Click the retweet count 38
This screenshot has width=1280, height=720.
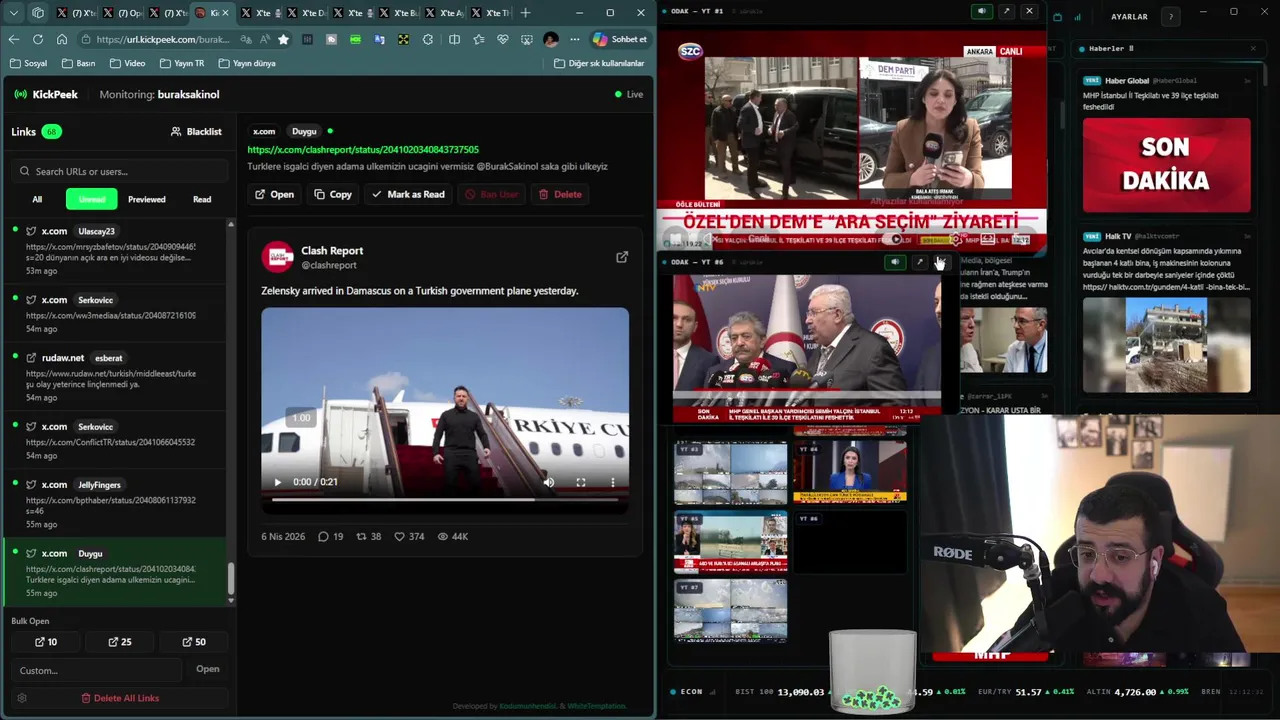pyautogui.click(x=369, y=536)
